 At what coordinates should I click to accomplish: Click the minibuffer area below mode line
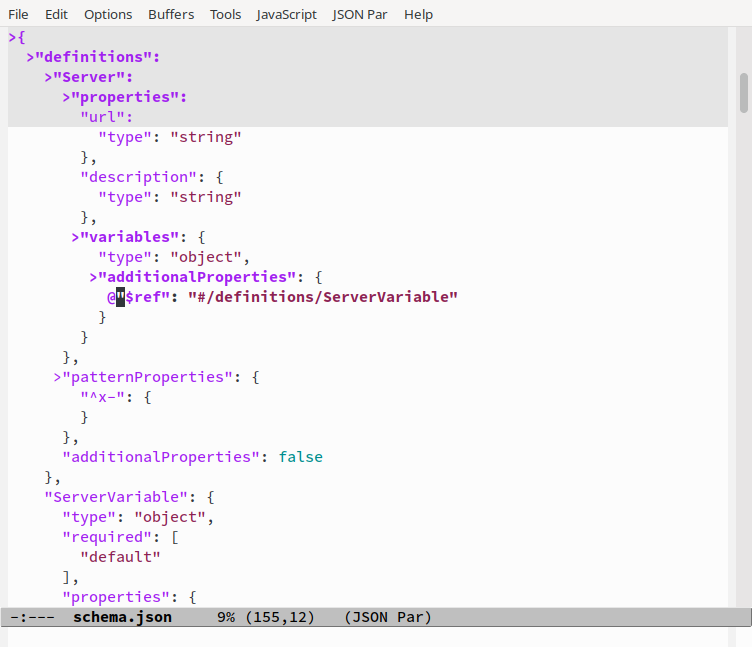point(368,637)
